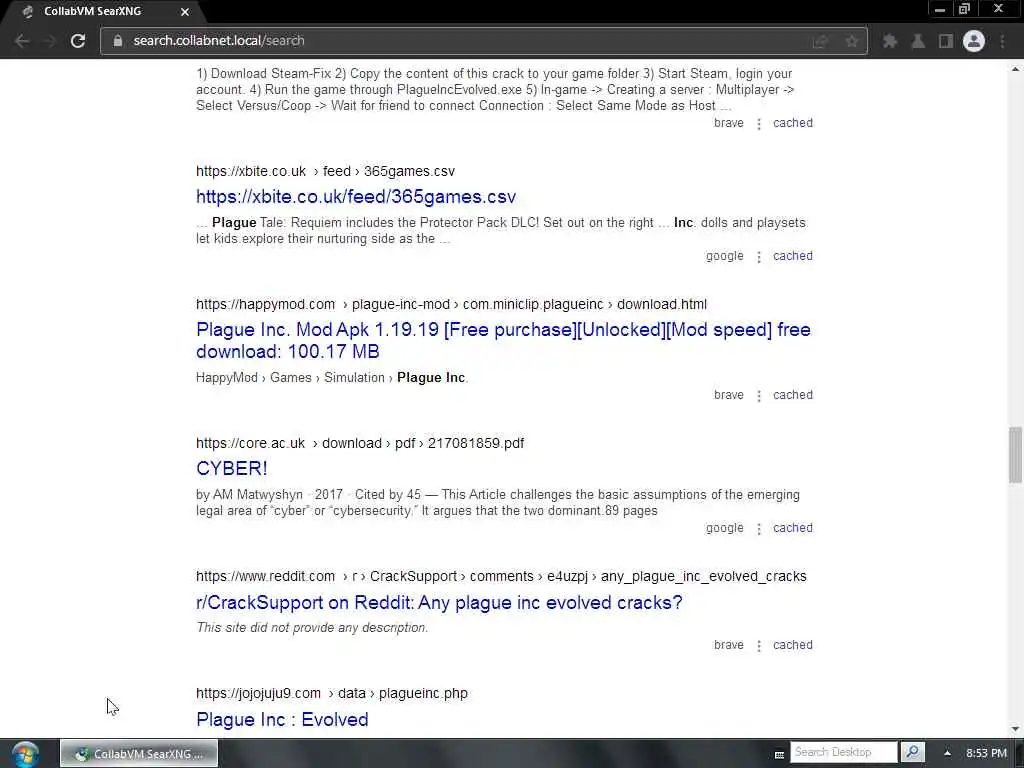Screen dimensions: 1024x768
Task: Open the CYBER! pdf result
Action: (232, 468)
